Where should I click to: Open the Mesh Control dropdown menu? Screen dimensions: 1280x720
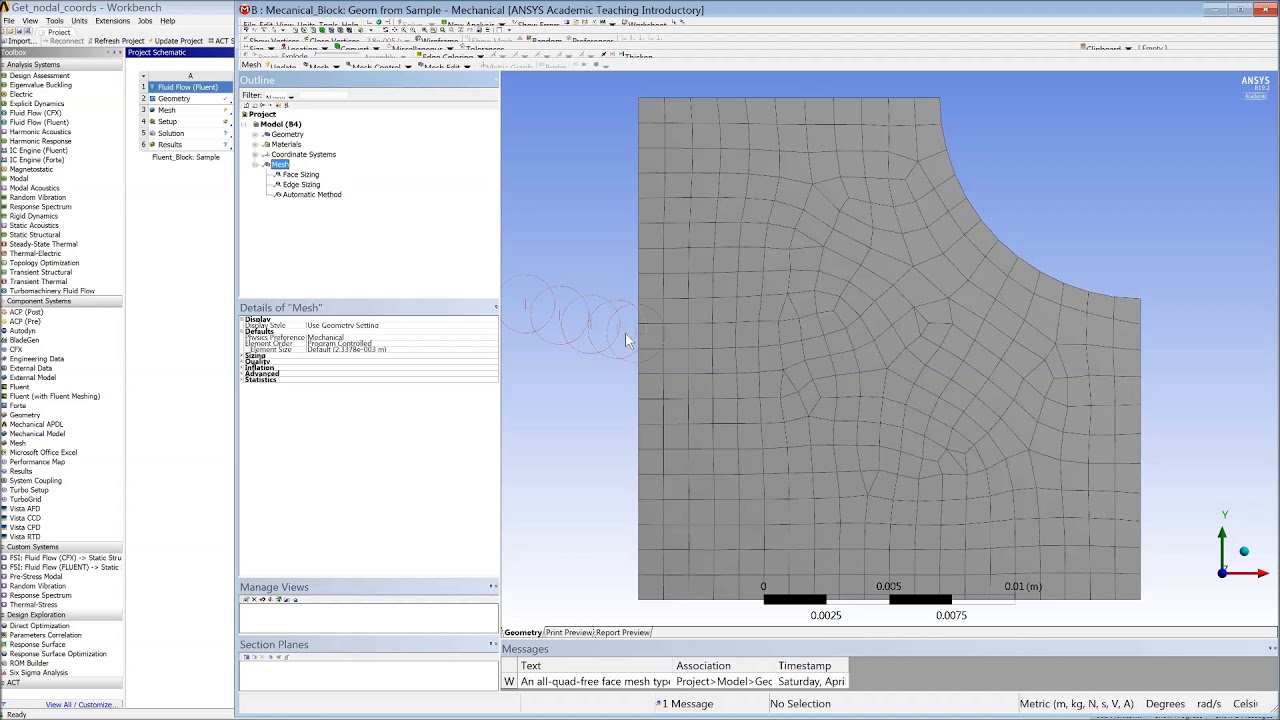point(378,66)
